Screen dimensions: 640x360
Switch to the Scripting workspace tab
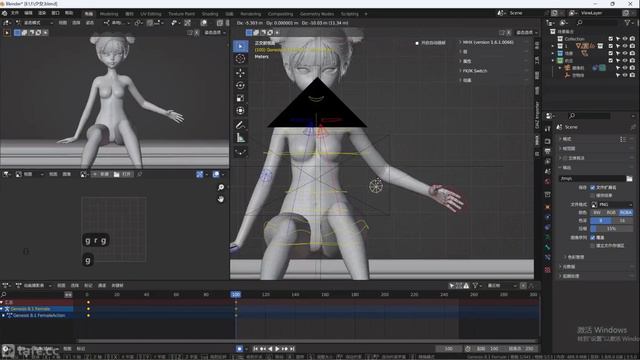point(349,14)
